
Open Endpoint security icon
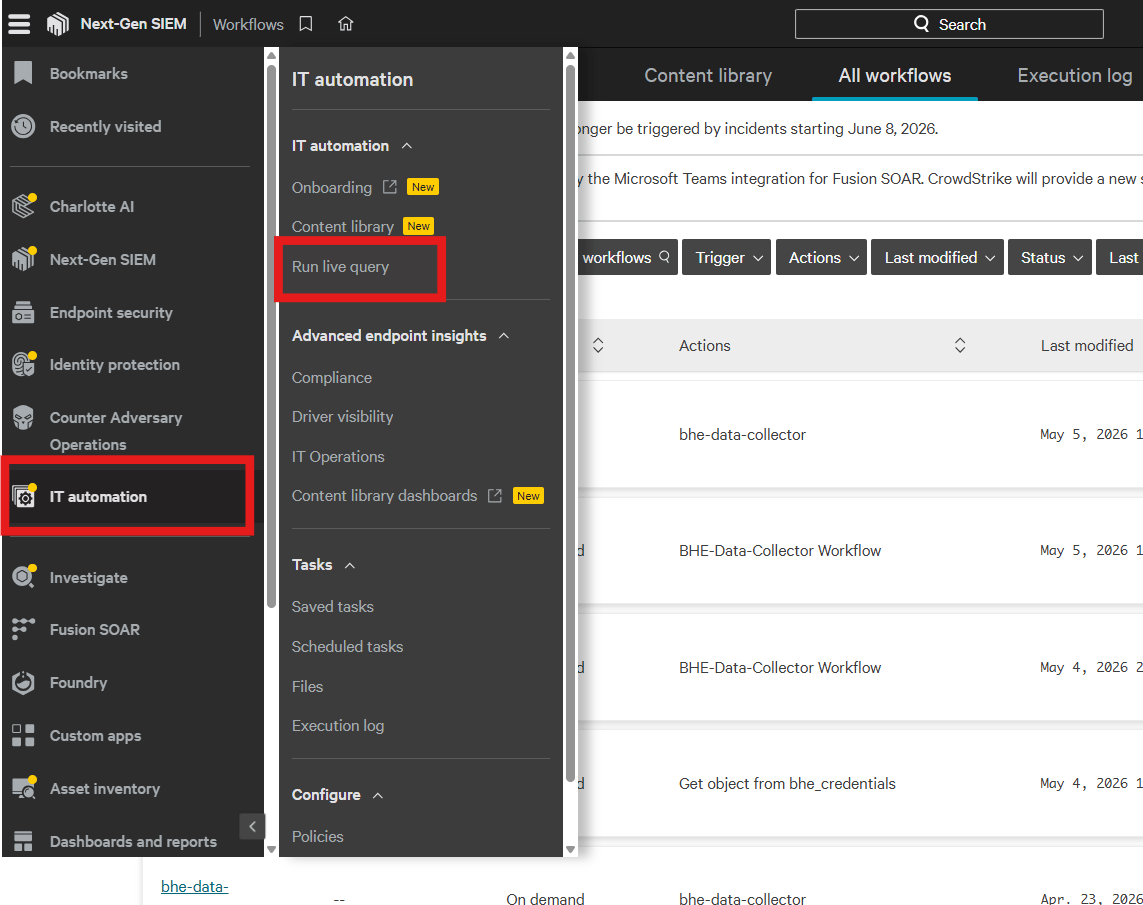(x=23, y=312)
